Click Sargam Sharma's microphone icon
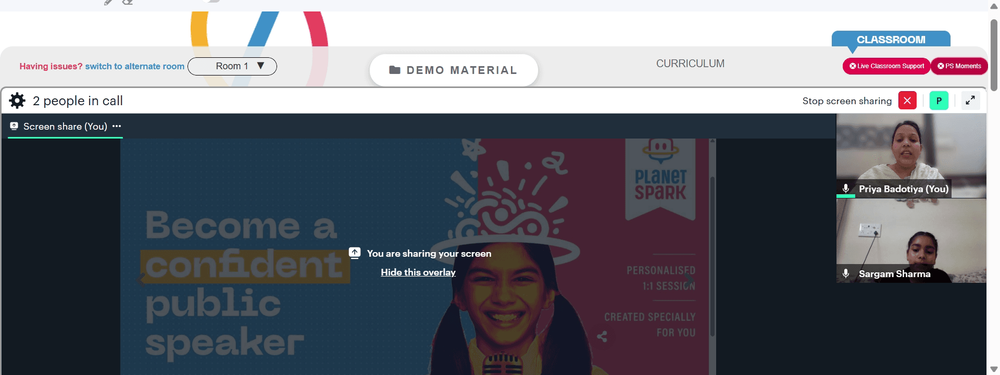The width and height of the screenshot is (1000, 375). (x=846, y=274)
